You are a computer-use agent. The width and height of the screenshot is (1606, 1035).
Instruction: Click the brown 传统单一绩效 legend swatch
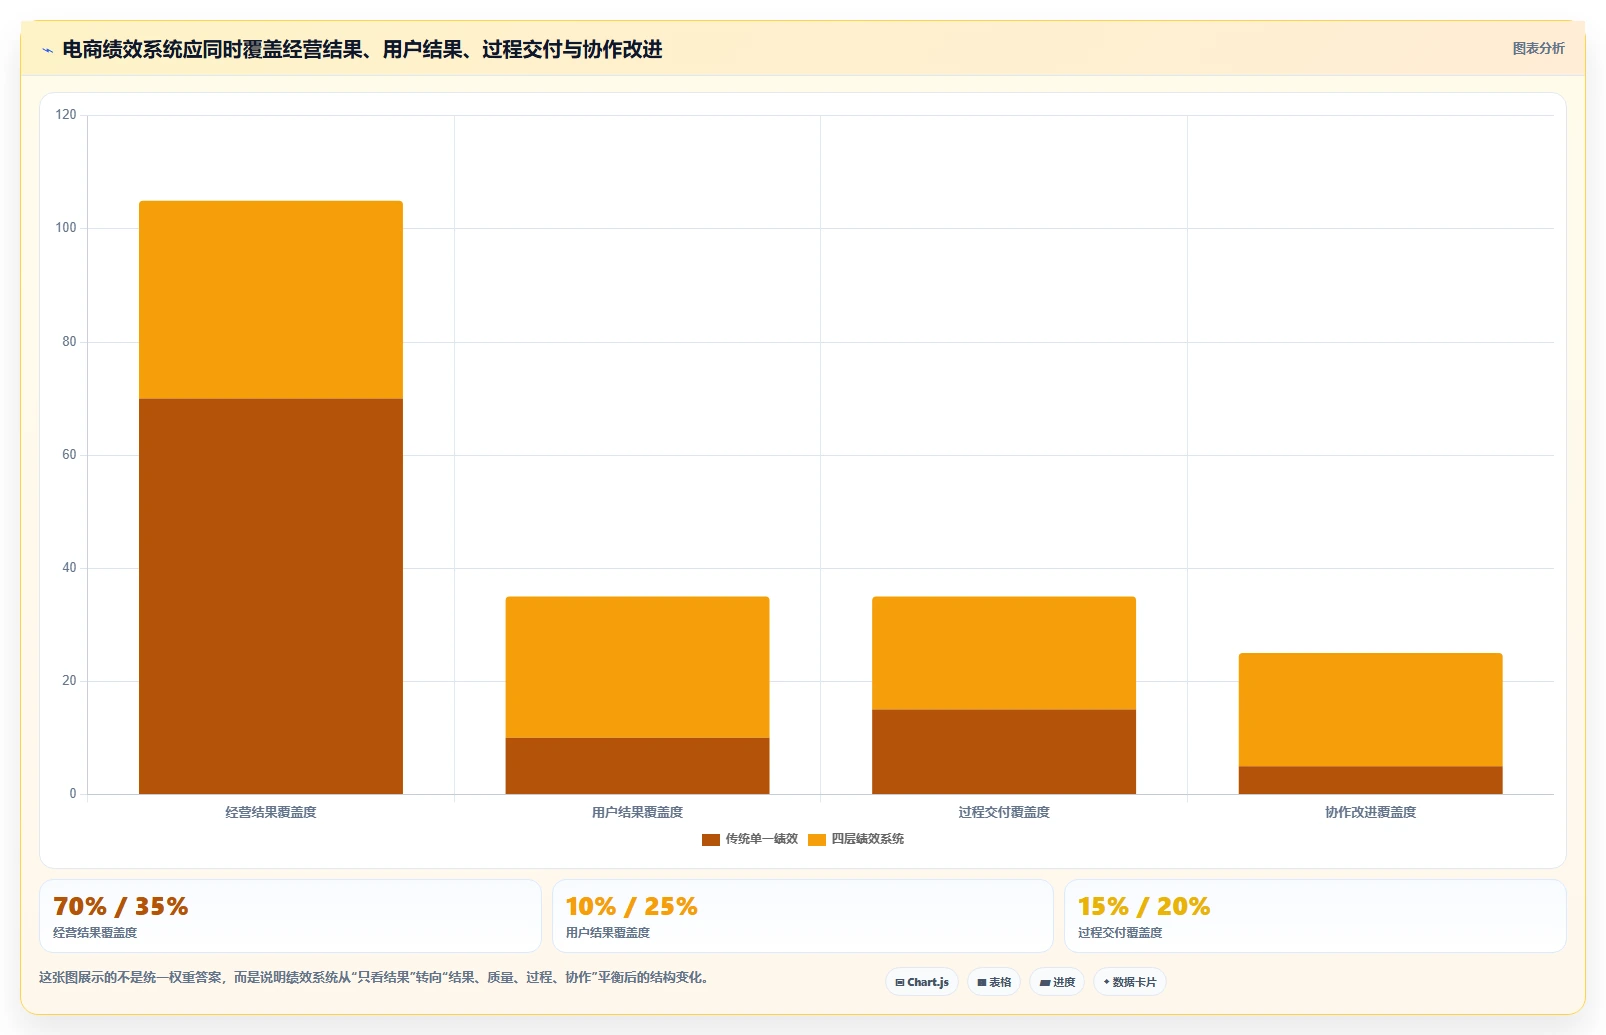tap(711, 840)
